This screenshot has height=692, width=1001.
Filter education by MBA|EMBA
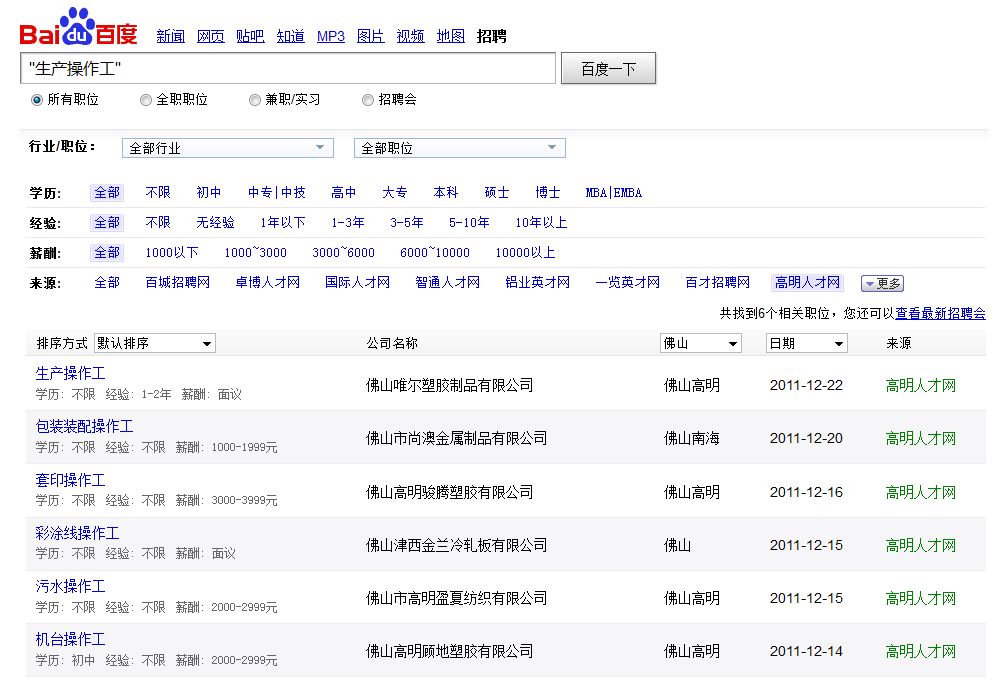[x=614, y=193]
